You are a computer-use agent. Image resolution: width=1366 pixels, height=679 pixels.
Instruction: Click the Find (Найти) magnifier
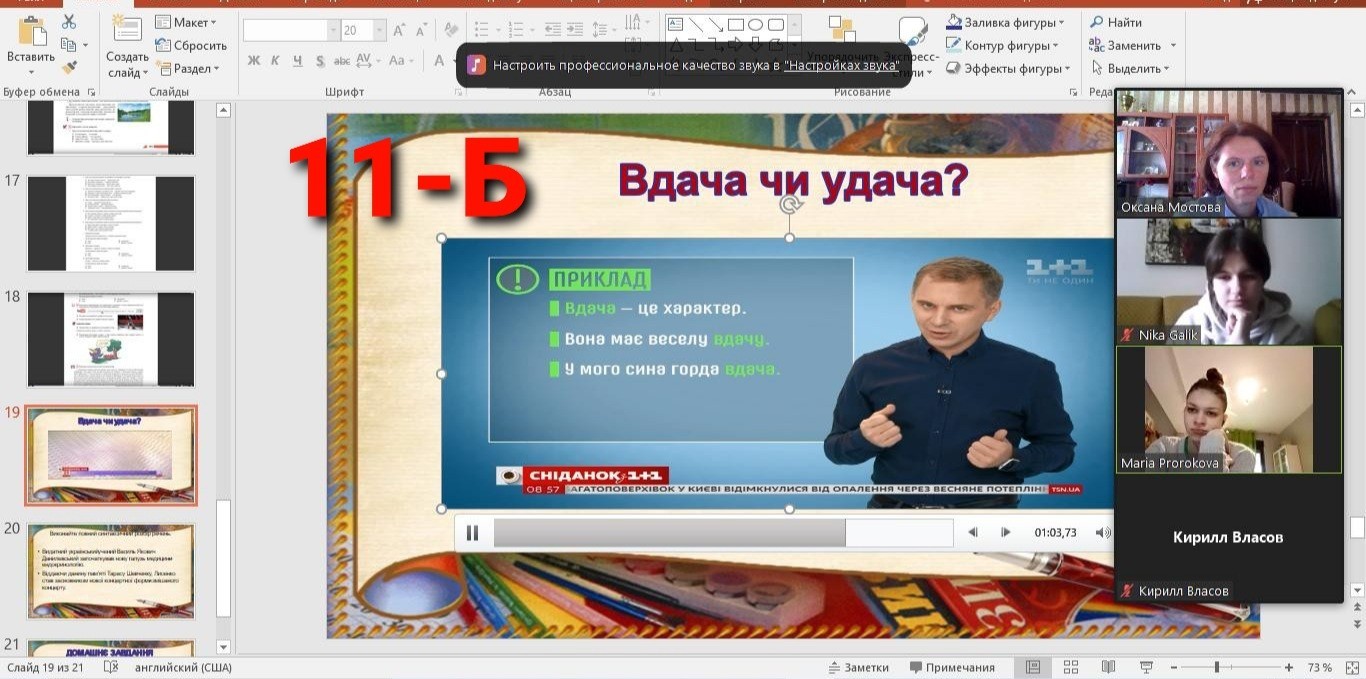point(1115,22)
